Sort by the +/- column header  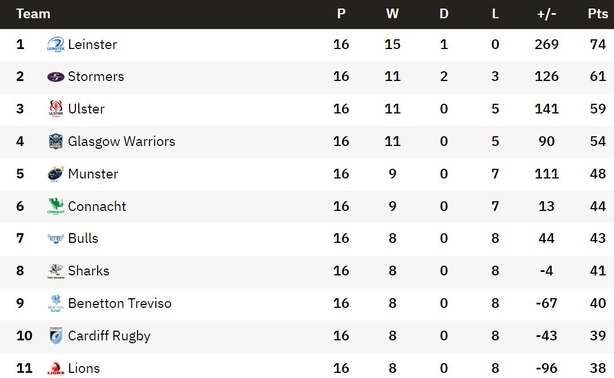click(547, 14)
